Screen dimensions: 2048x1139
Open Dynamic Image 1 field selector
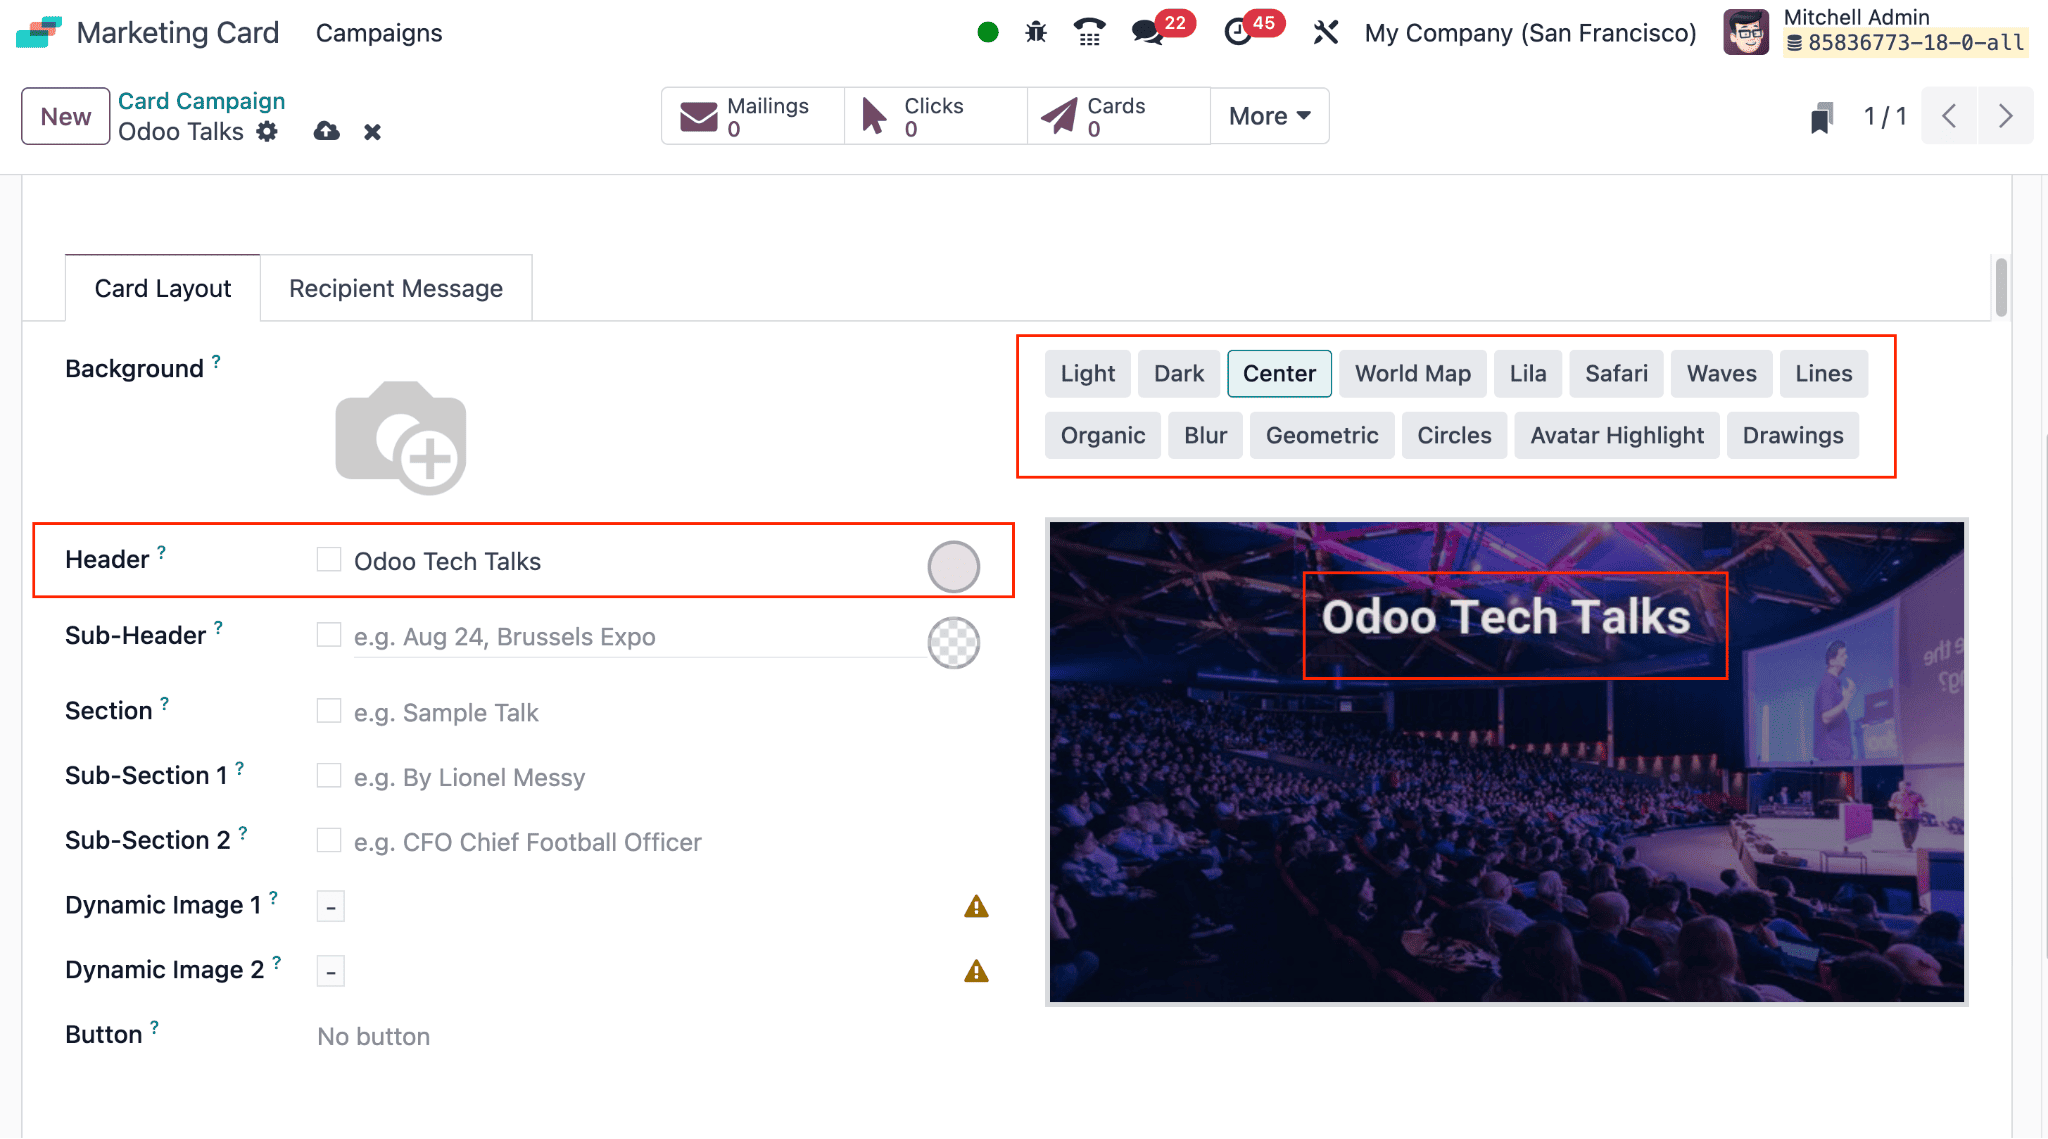click(331, 906)
